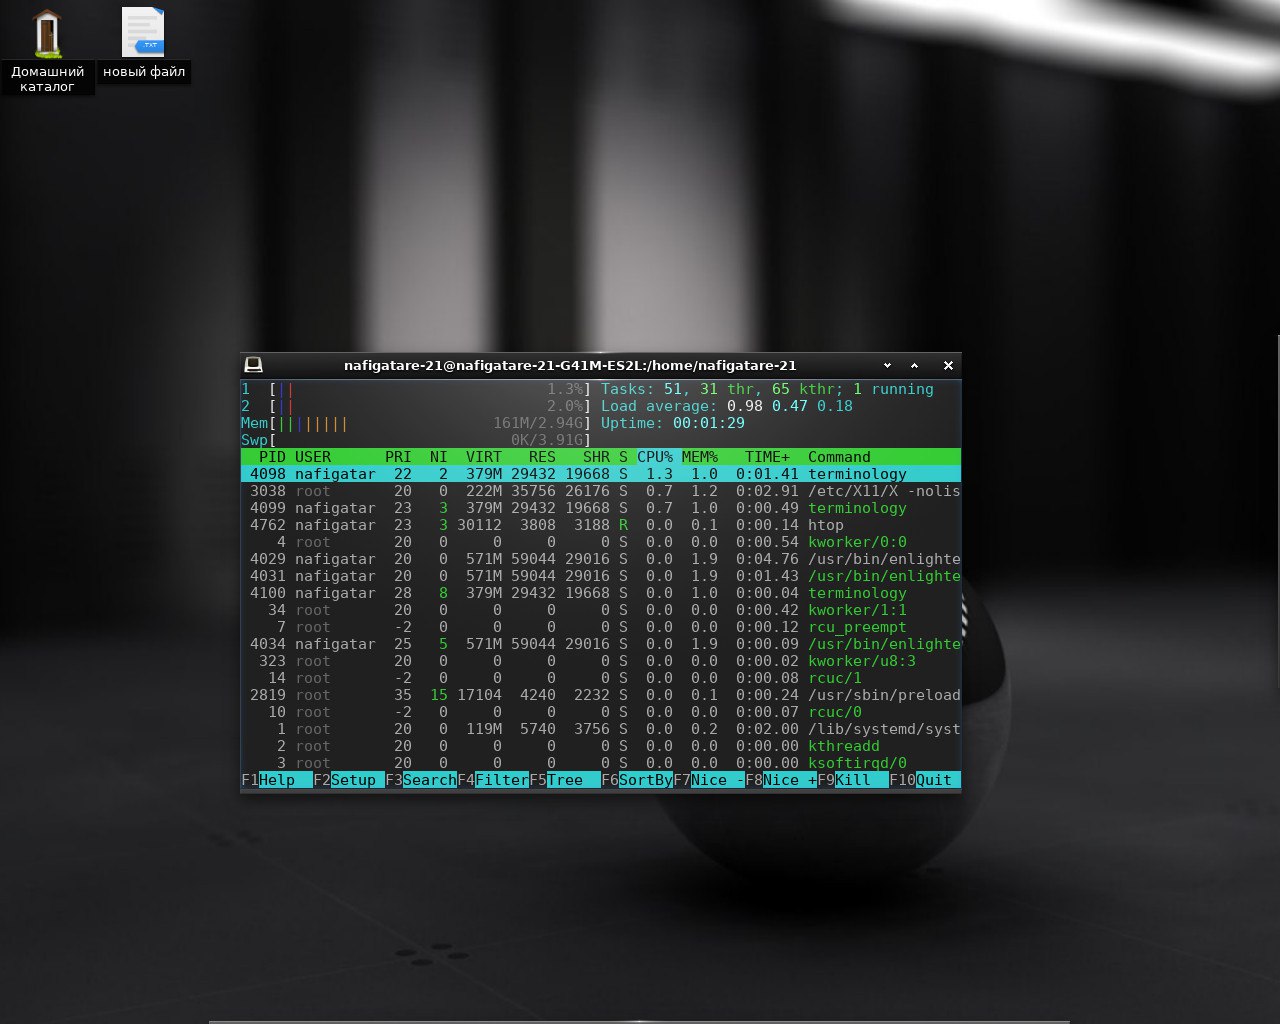Click the PID column header
This screenshot has height=1024, width=1280.
coord(271,457)
